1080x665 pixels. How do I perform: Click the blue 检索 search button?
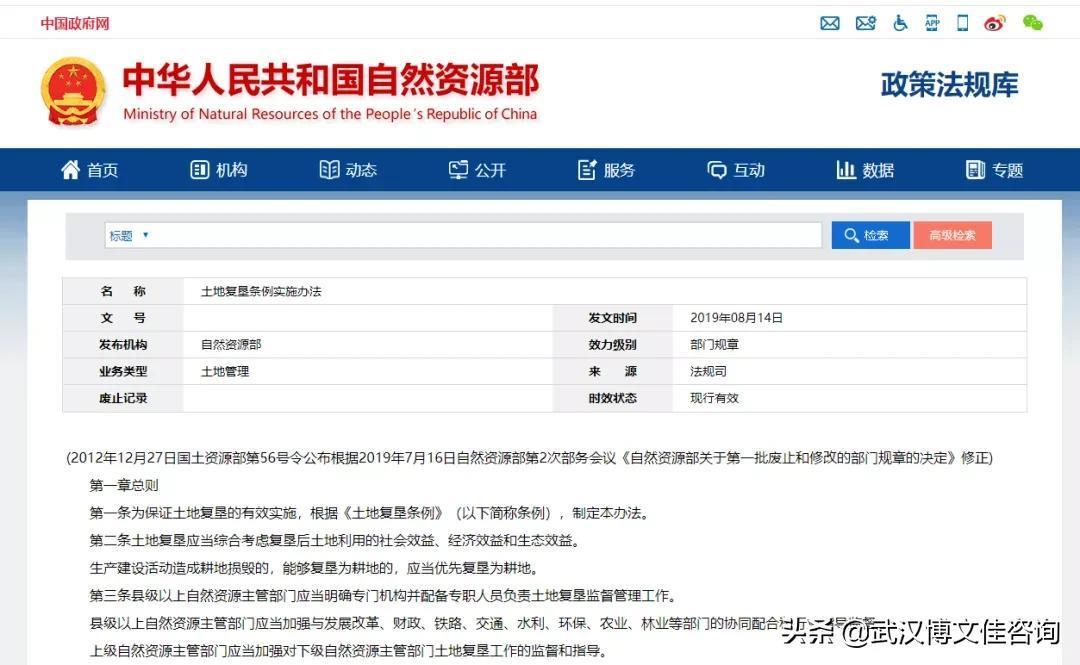[x=870, y=236]
